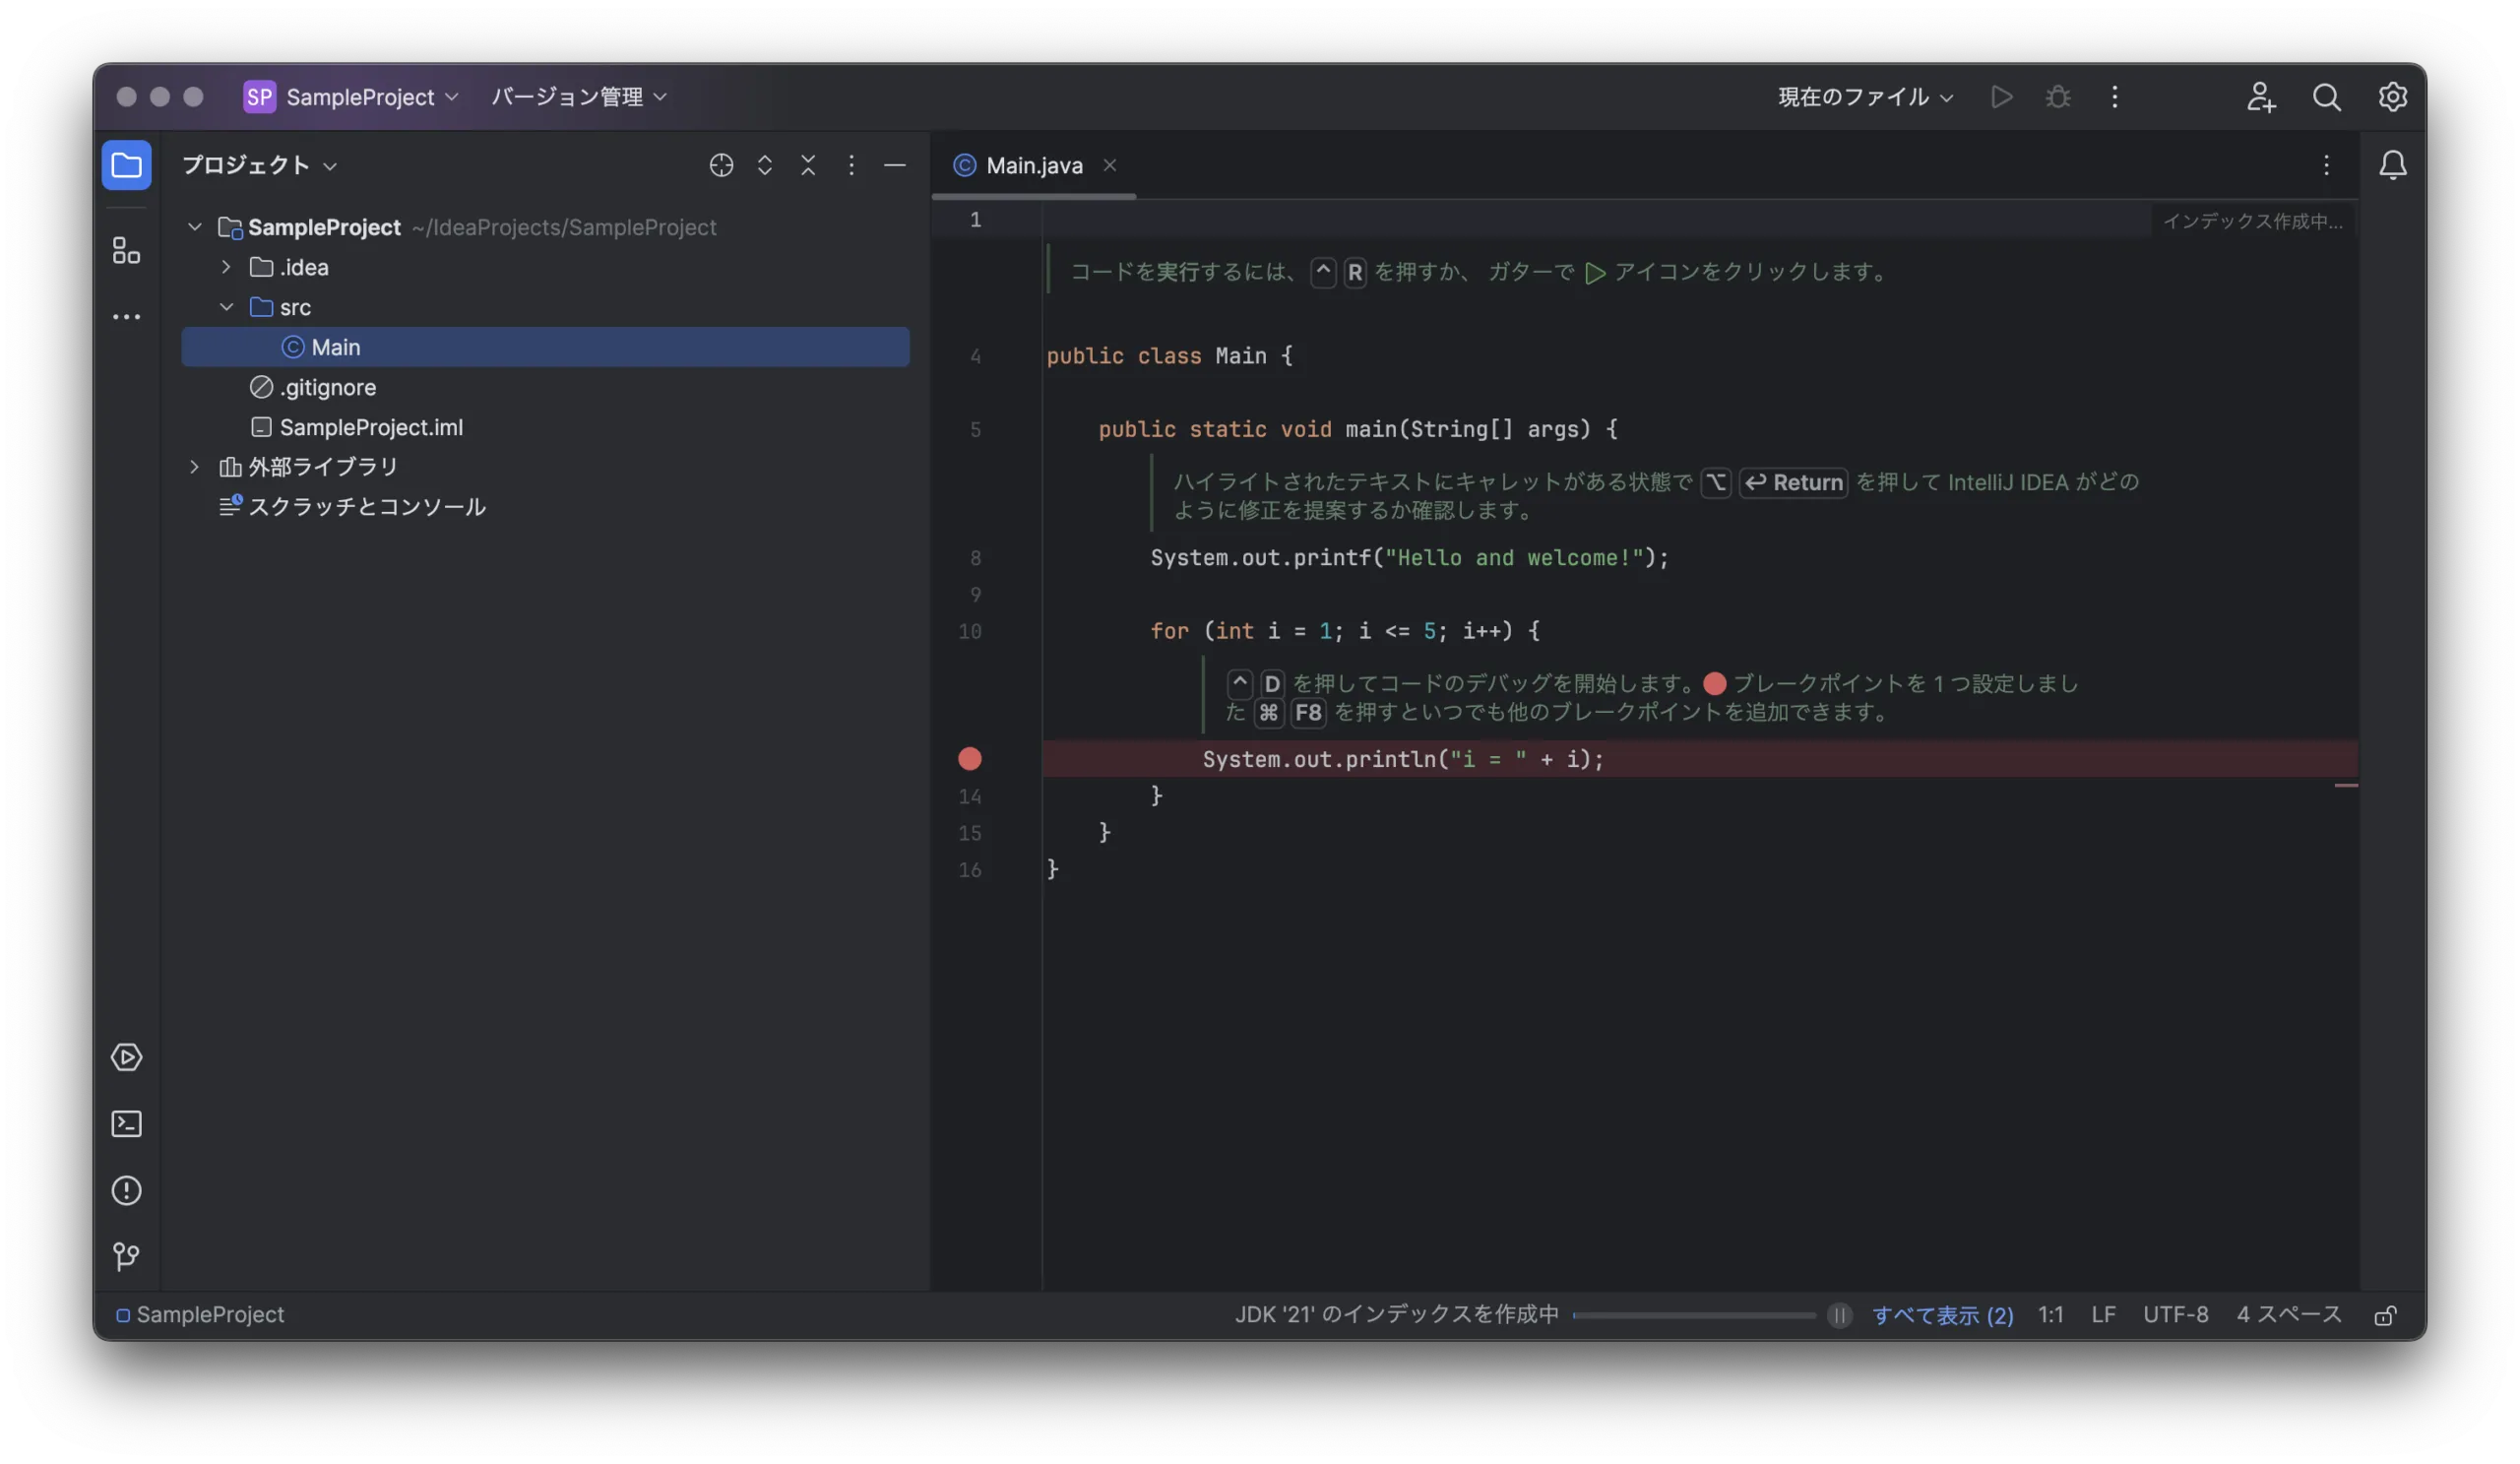The height and width of the screenshot is (1464, 2520).
Task: Collapse the src folder
Action: [226, 307]
